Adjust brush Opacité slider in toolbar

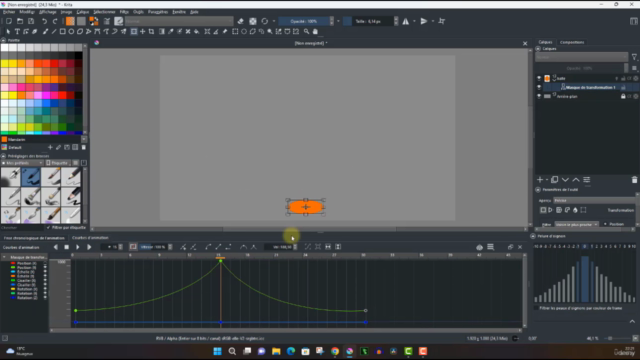304,21
